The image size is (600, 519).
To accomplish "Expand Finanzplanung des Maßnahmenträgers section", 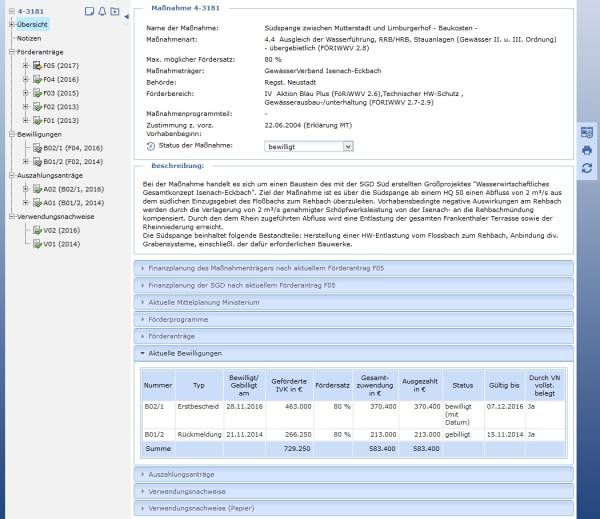I will click(354, 268).
